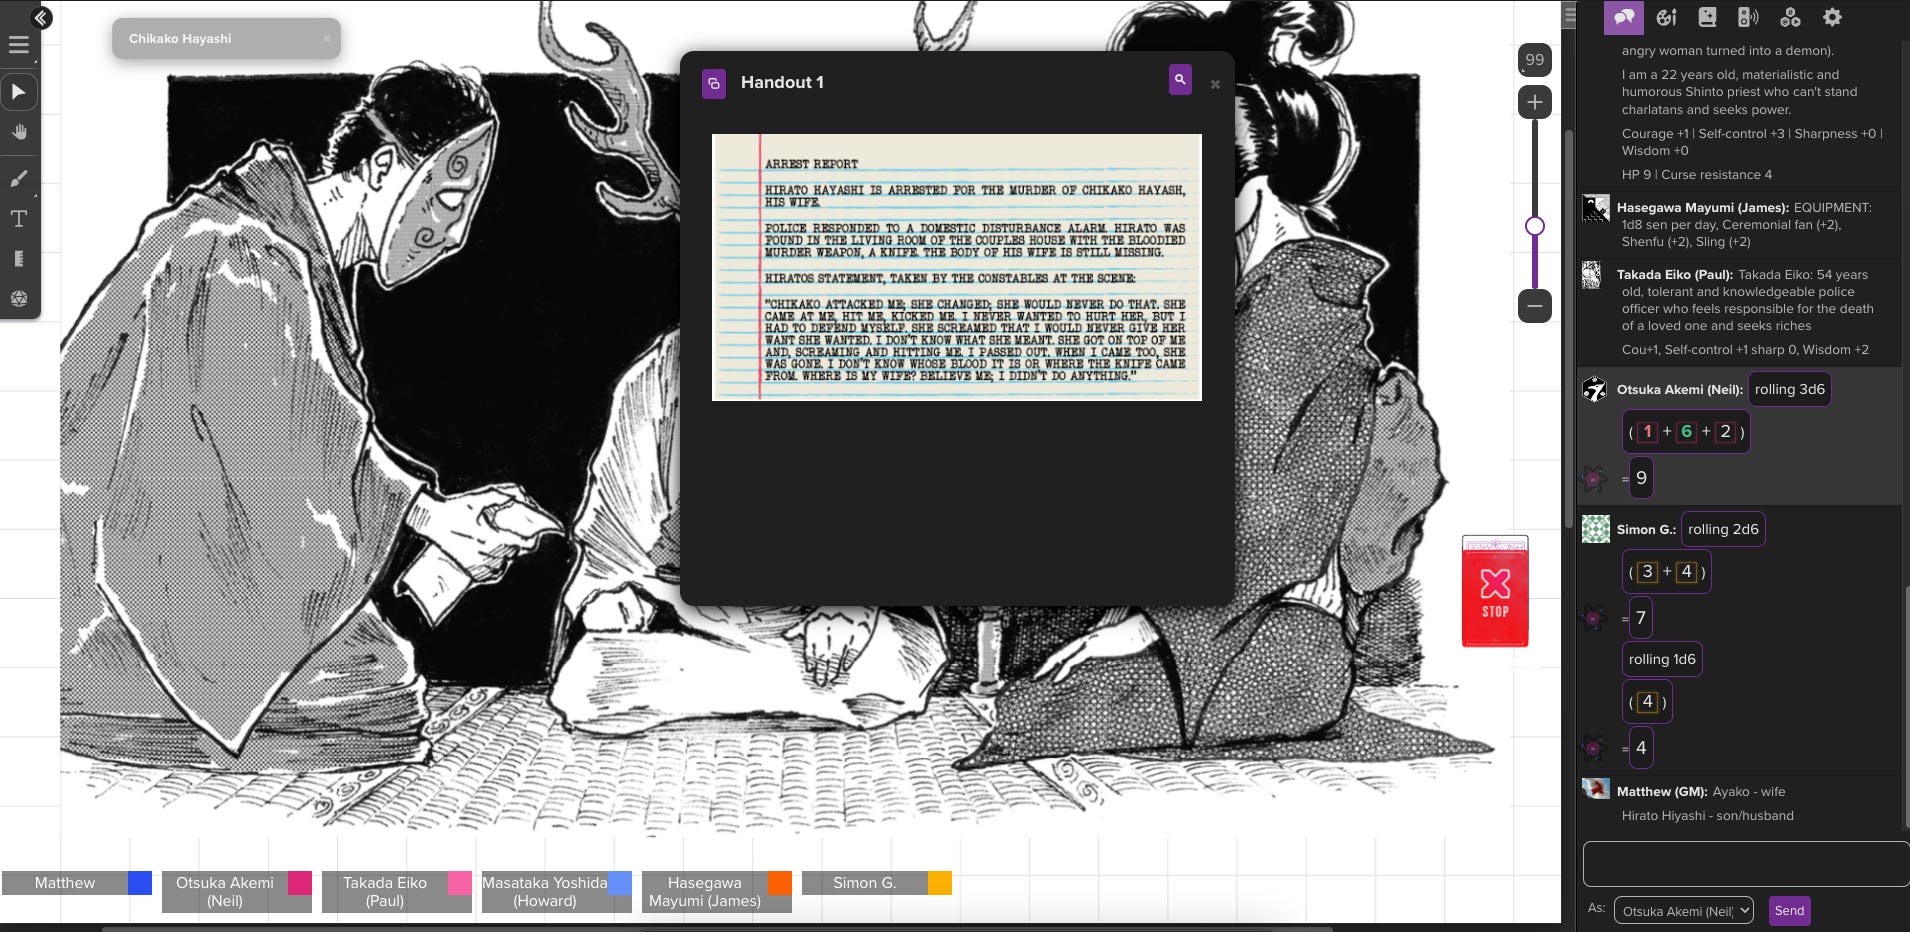Click Otsuka Akemi's magenta color swatch

tap(300, 883)
